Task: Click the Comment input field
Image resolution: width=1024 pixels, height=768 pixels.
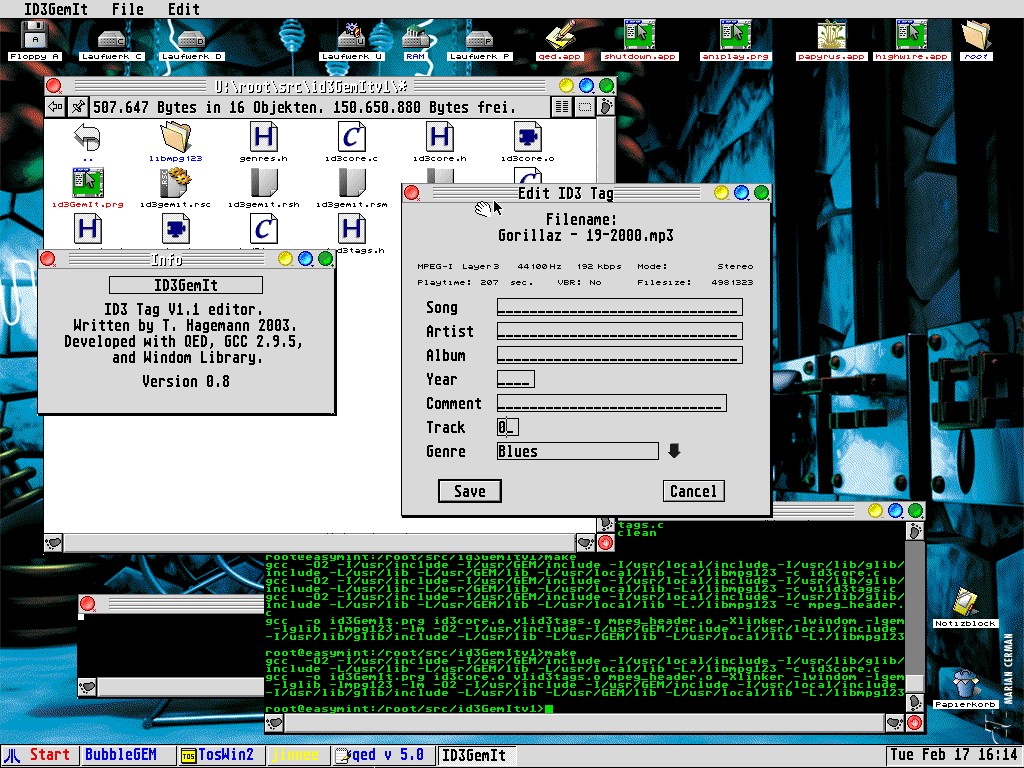Action: 612,404
